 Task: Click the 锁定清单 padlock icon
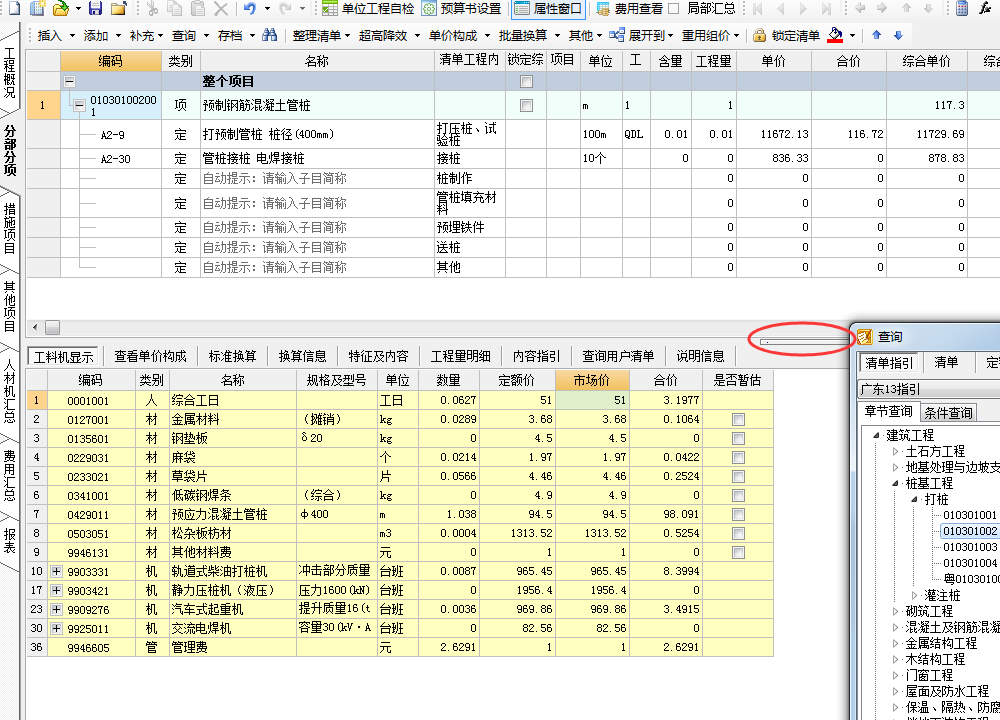pyautogui.click(x=759, y=35)
